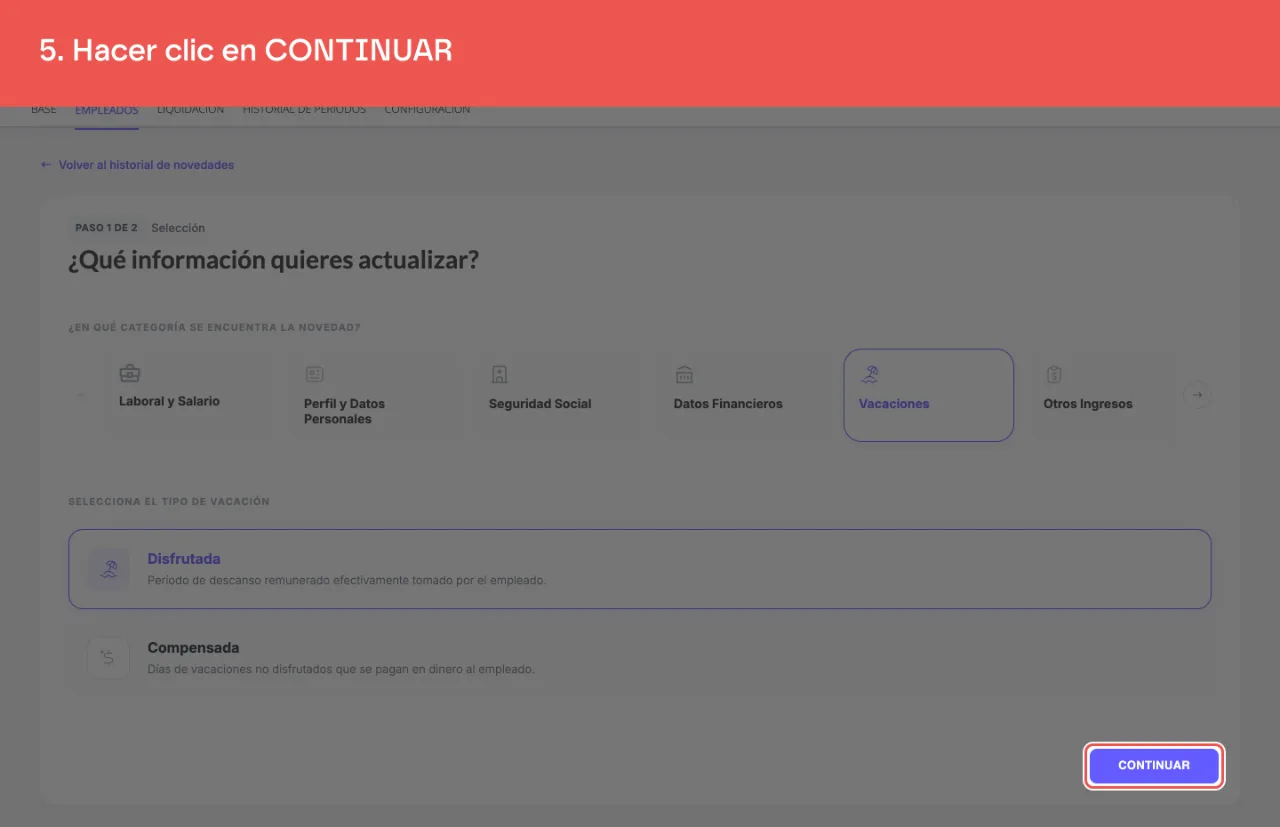Click the Disfrutada description about período de descanso

[347, 580]
